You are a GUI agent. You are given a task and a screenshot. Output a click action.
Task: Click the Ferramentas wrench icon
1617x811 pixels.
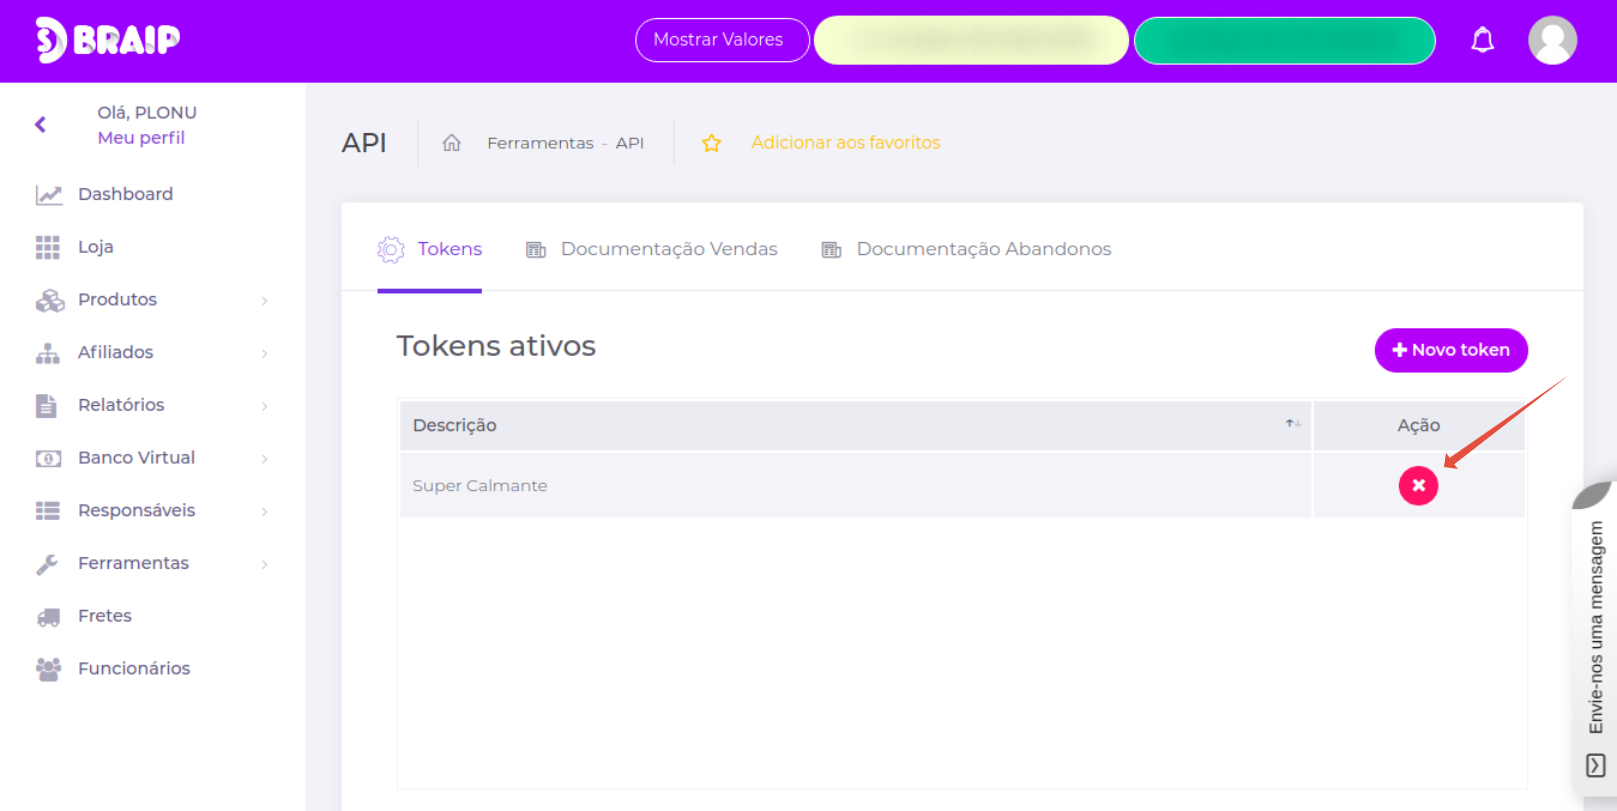(x=47, y=564)
